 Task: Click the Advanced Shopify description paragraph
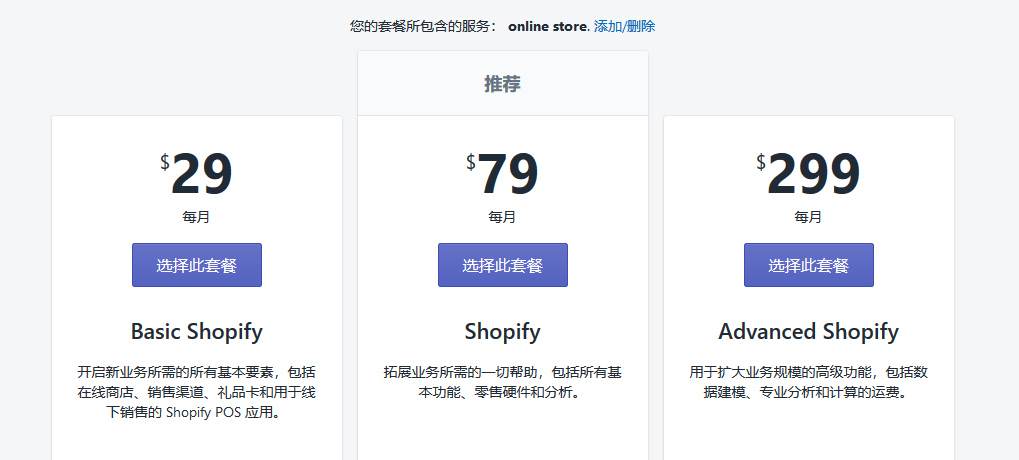(x=808, y=382)
